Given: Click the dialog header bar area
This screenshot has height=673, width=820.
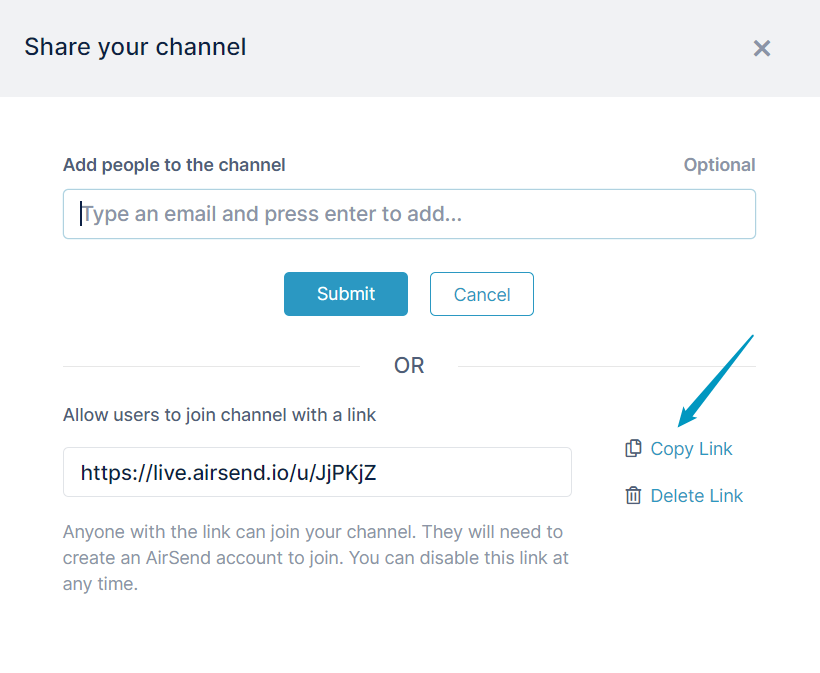Looking at the screenshot, I should (410, 48).
